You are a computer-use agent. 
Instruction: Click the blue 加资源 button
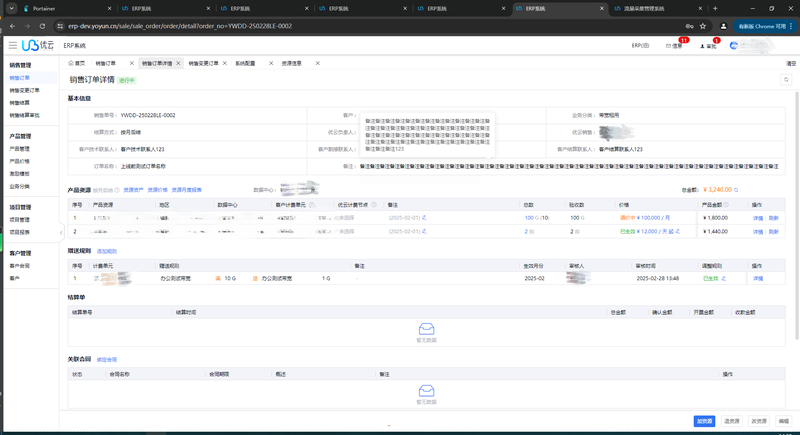[704, 421]
